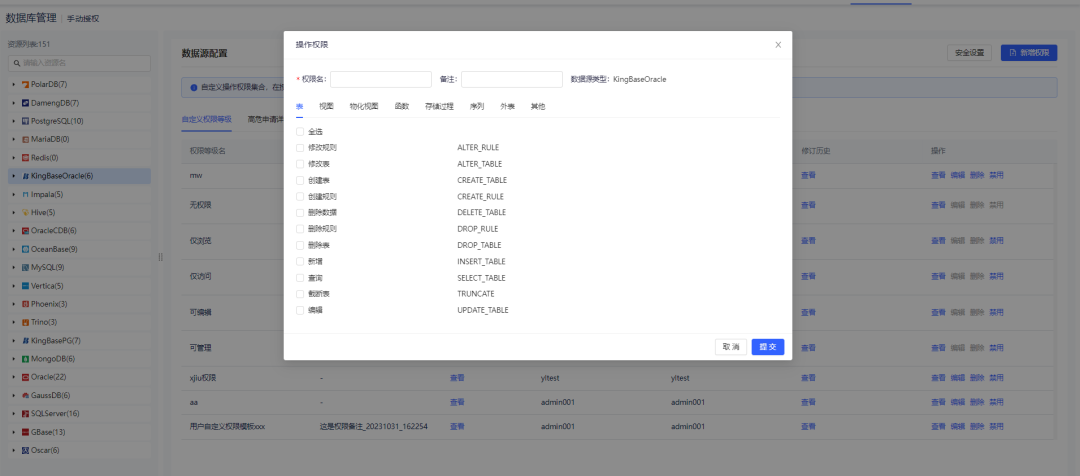
Task: Click 禁用 link in the aa row
Action: 996,402
